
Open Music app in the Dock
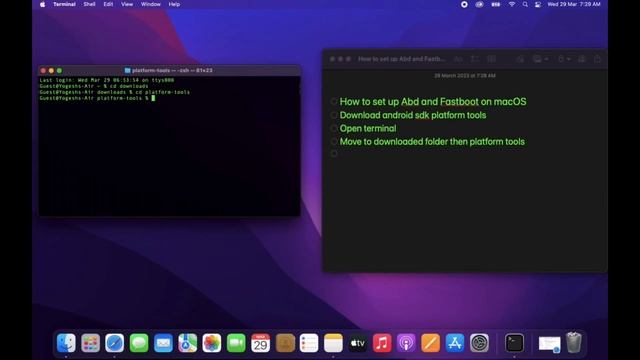tap(382, 343)
